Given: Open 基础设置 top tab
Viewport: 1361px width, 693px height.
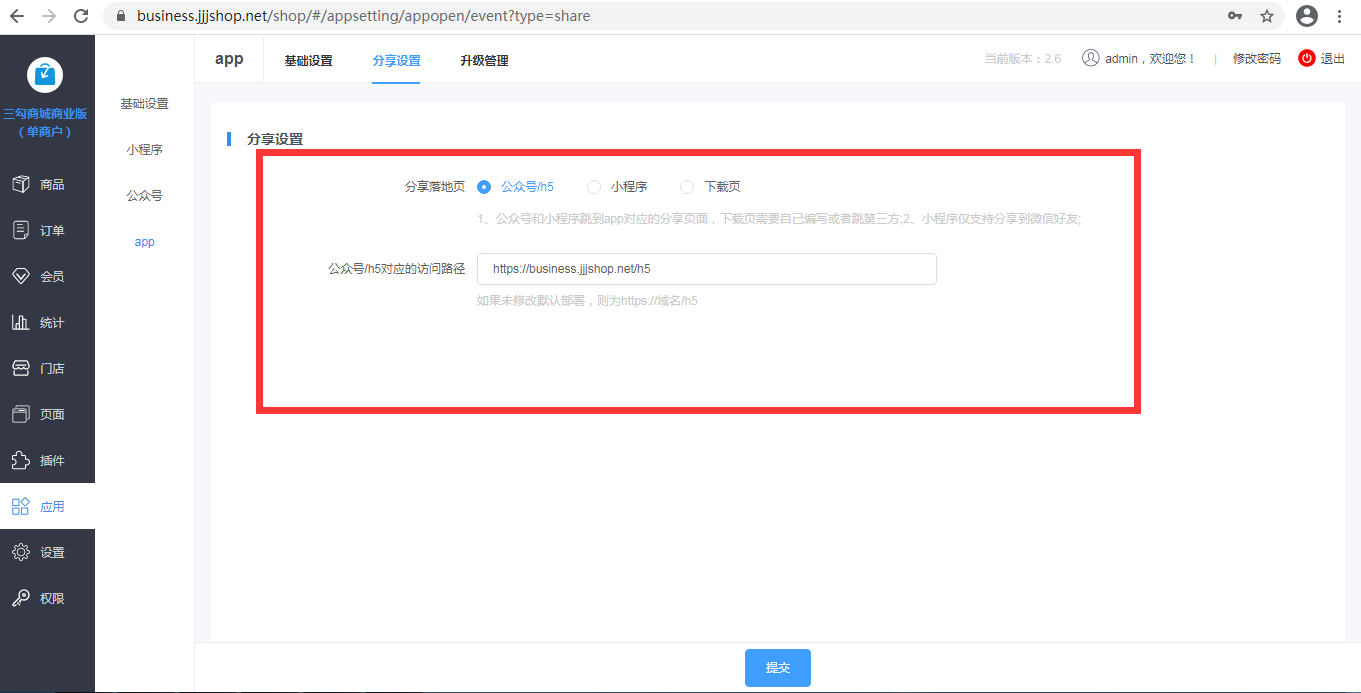Looking at the screenshot, I should pyautogui.click(x=308, y=60).
